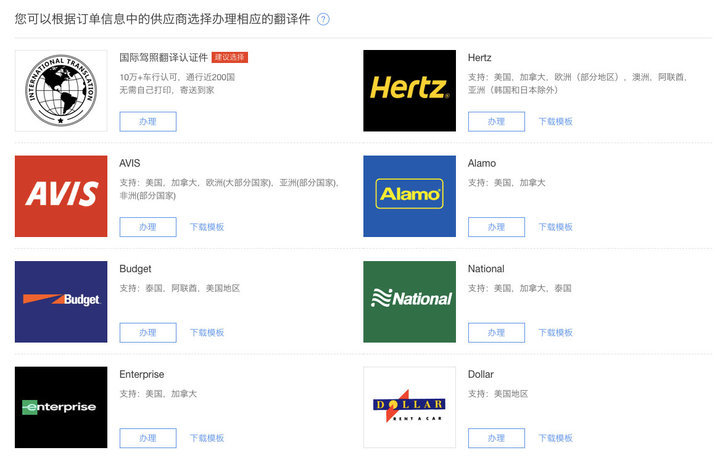Click the National title text
The height and width of the screenshot is (458, 720).
point(486,269)
